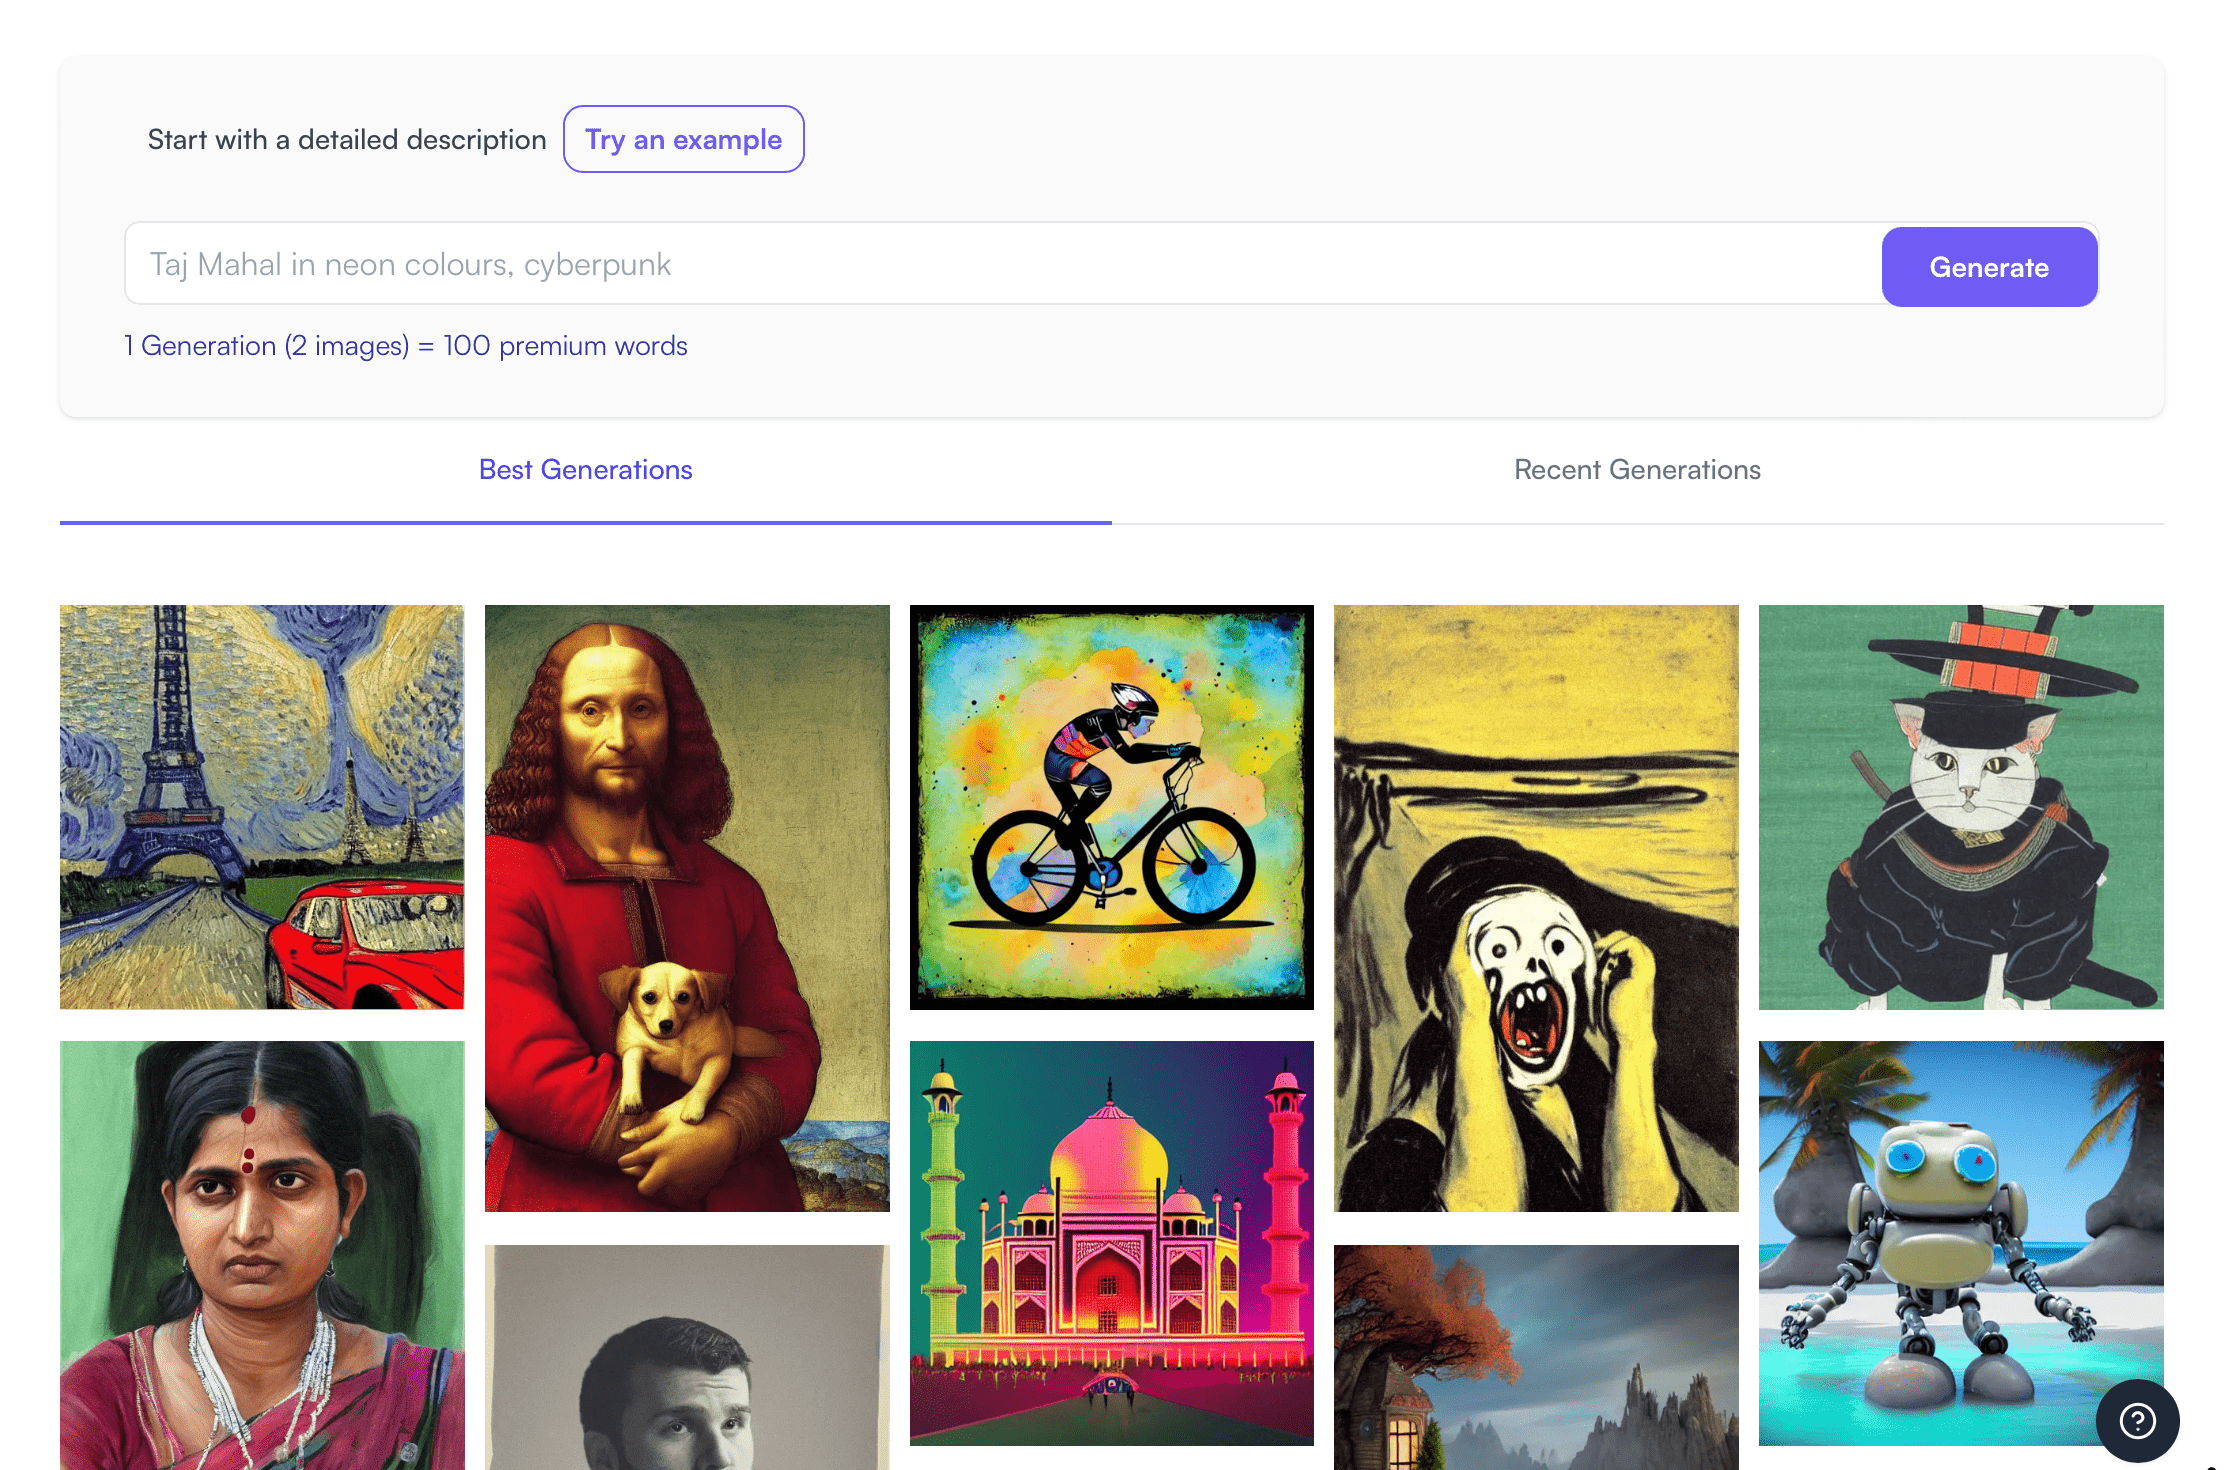Image resolution: width=2228 pixels, height=1470 pixels.
Task: Open the red-robed man holding puppy image
Action: click(687, 908)
